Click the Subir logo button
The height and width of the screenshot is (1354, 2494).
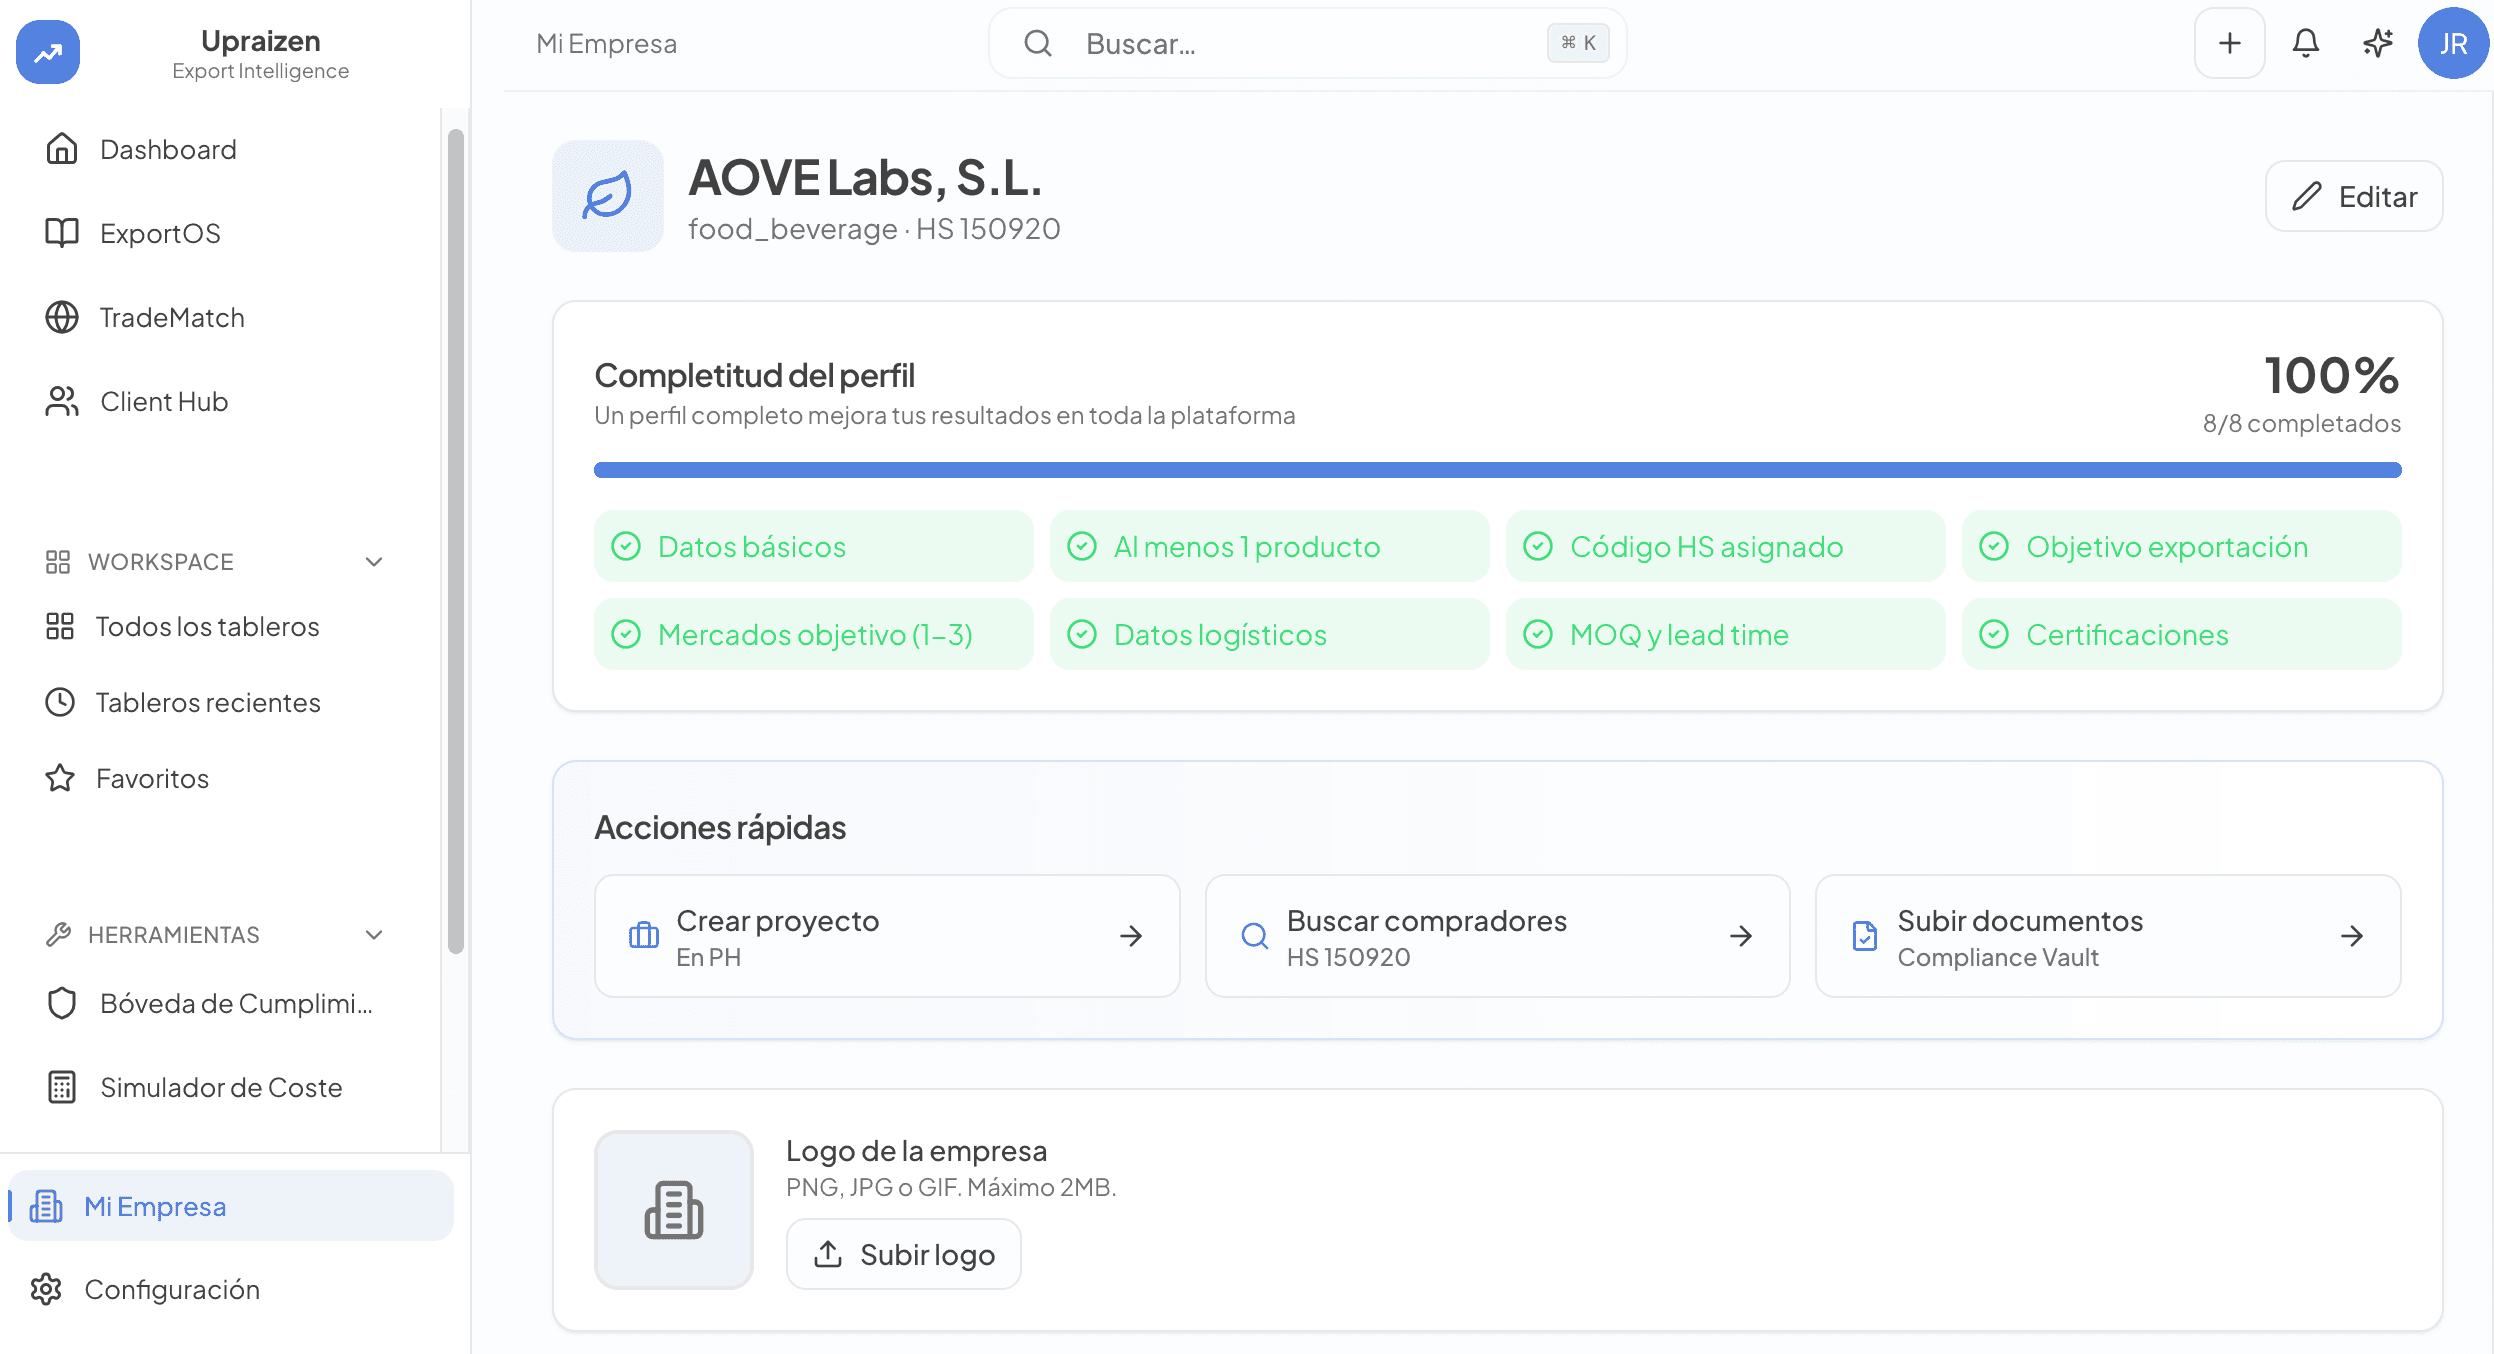point(904,1254)
